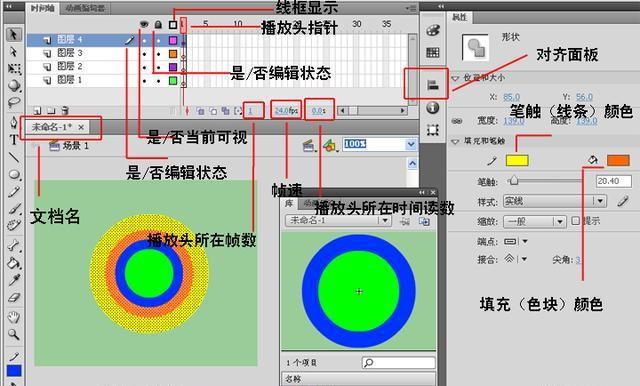Switch to the 动画编辑器 tab
Image resolution: width=640 pixels, height=386 pixels.
pos(85,8)
